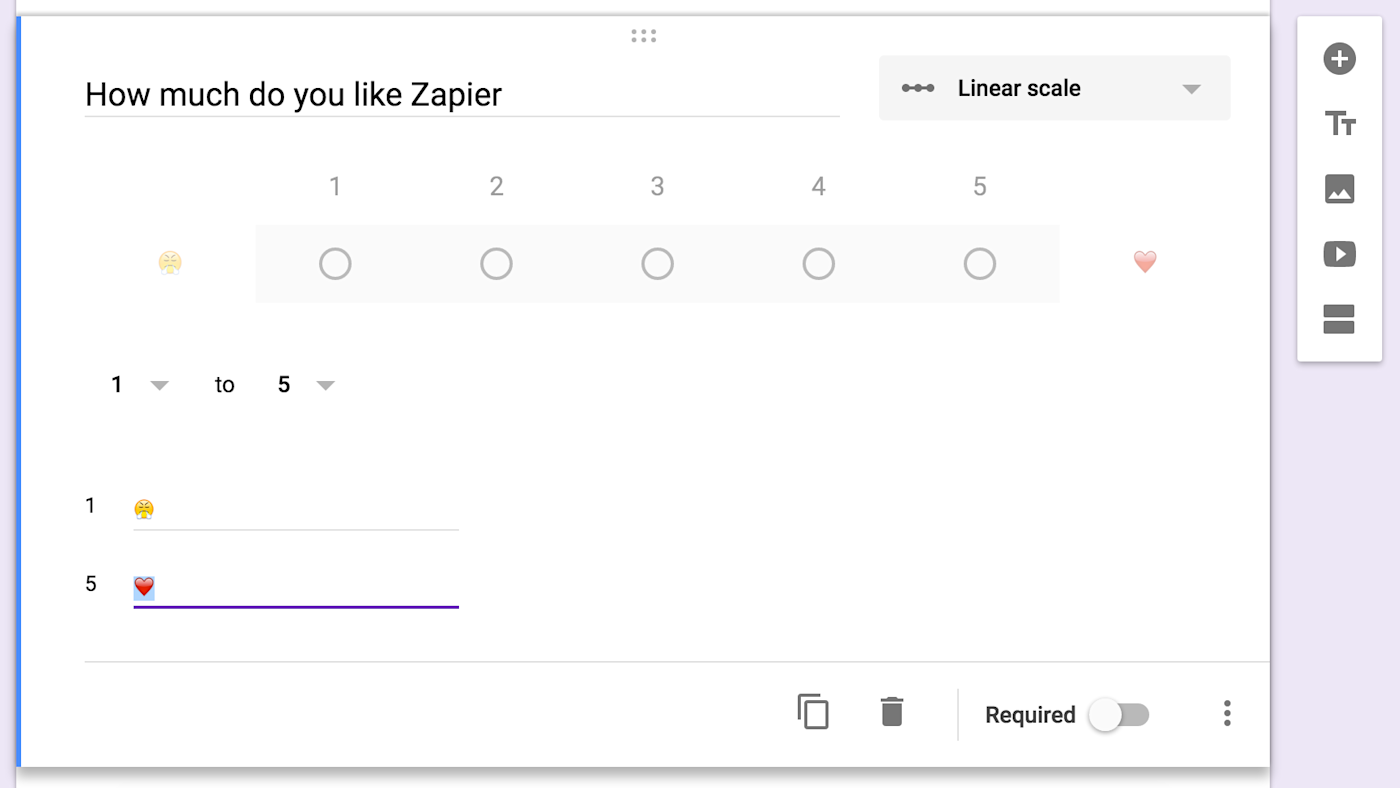Delete the question with trash icon
This screenshot has height=788, width=1400.
point(891,712)
